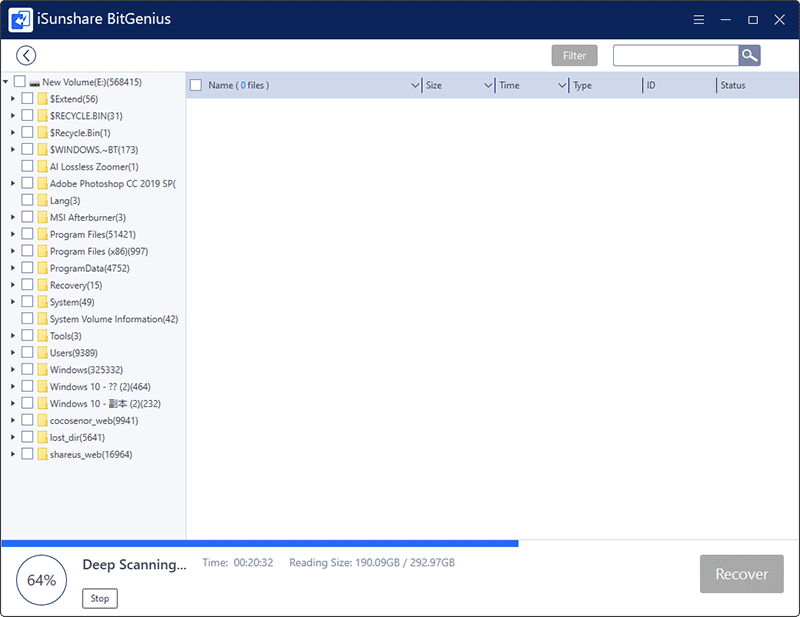The image size is (800, 617).
Task: Click the Windows(325332) folder icon
Action: (x=42, y=369)
